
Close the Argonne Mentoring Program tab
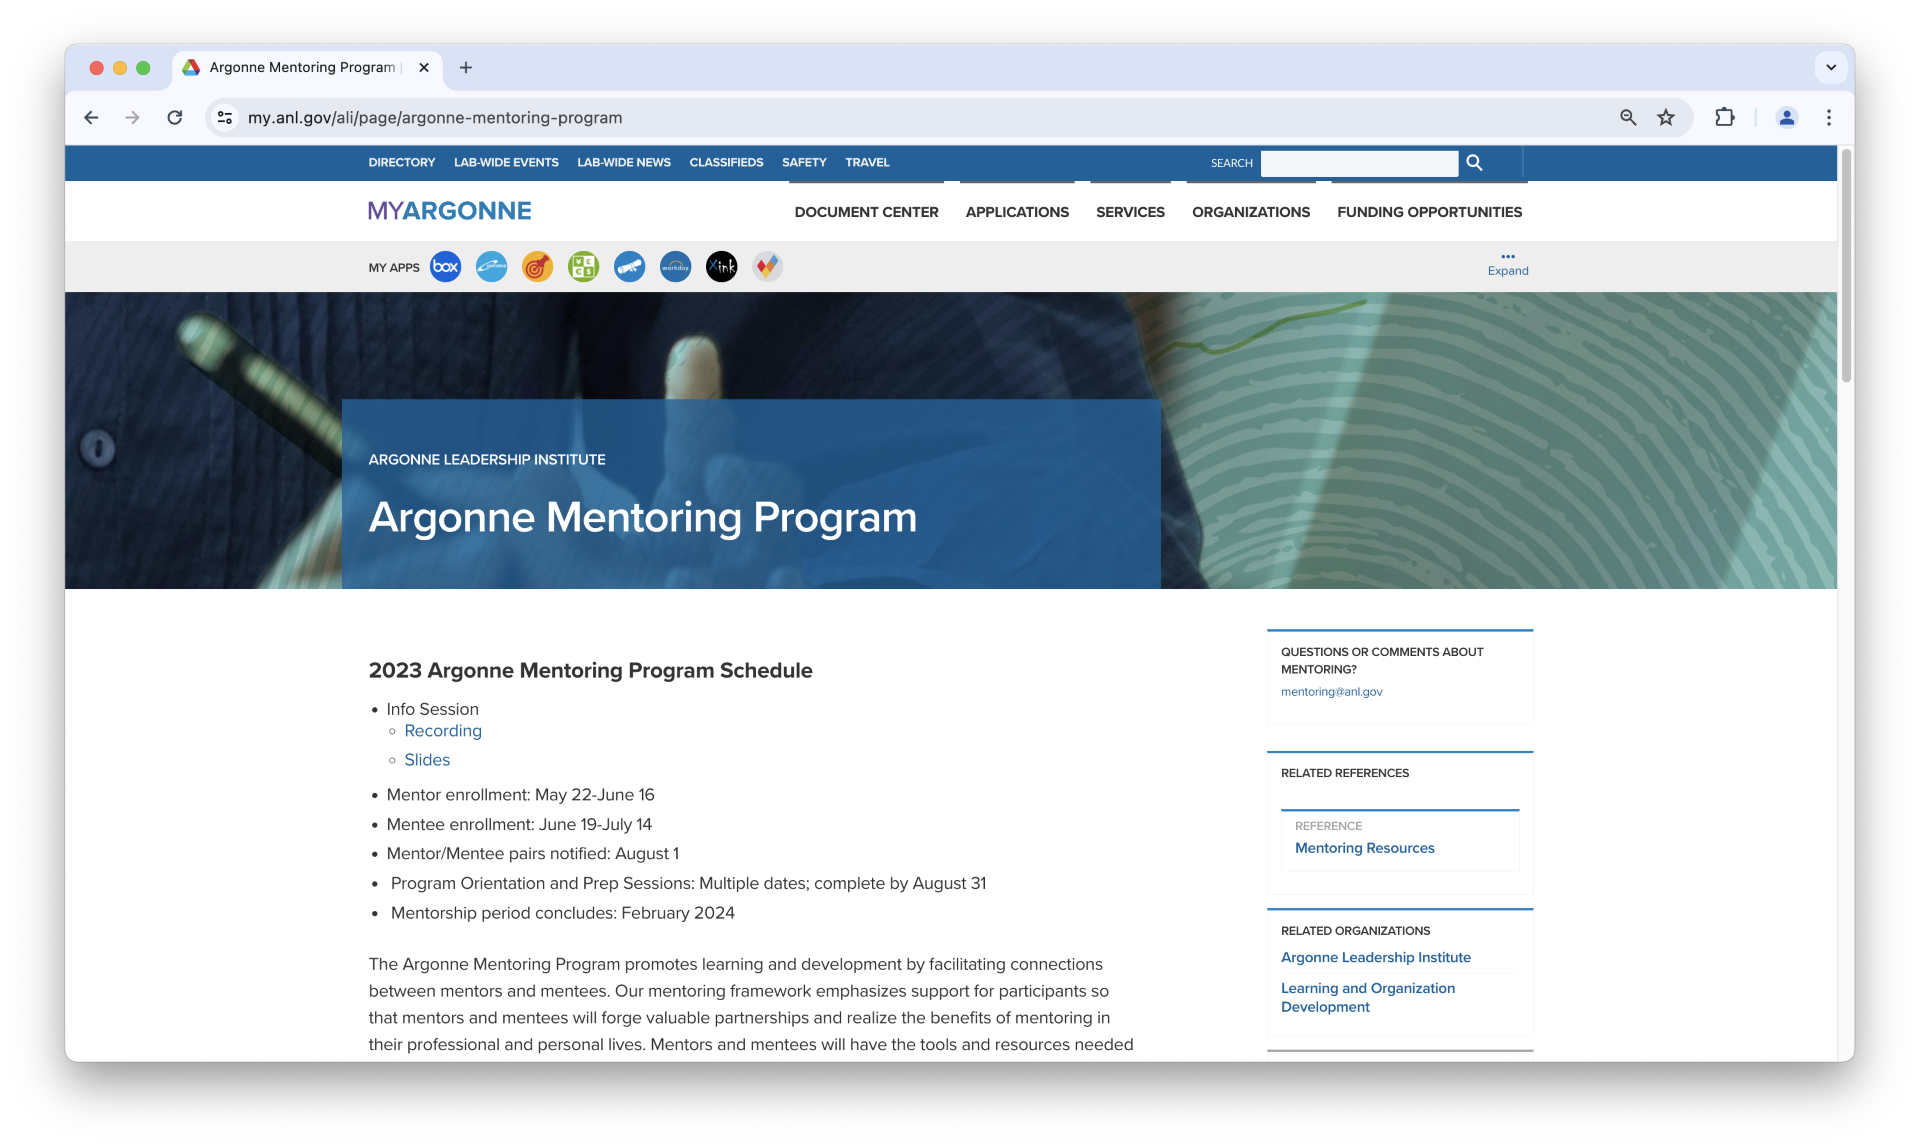click(x=424, y=68)
